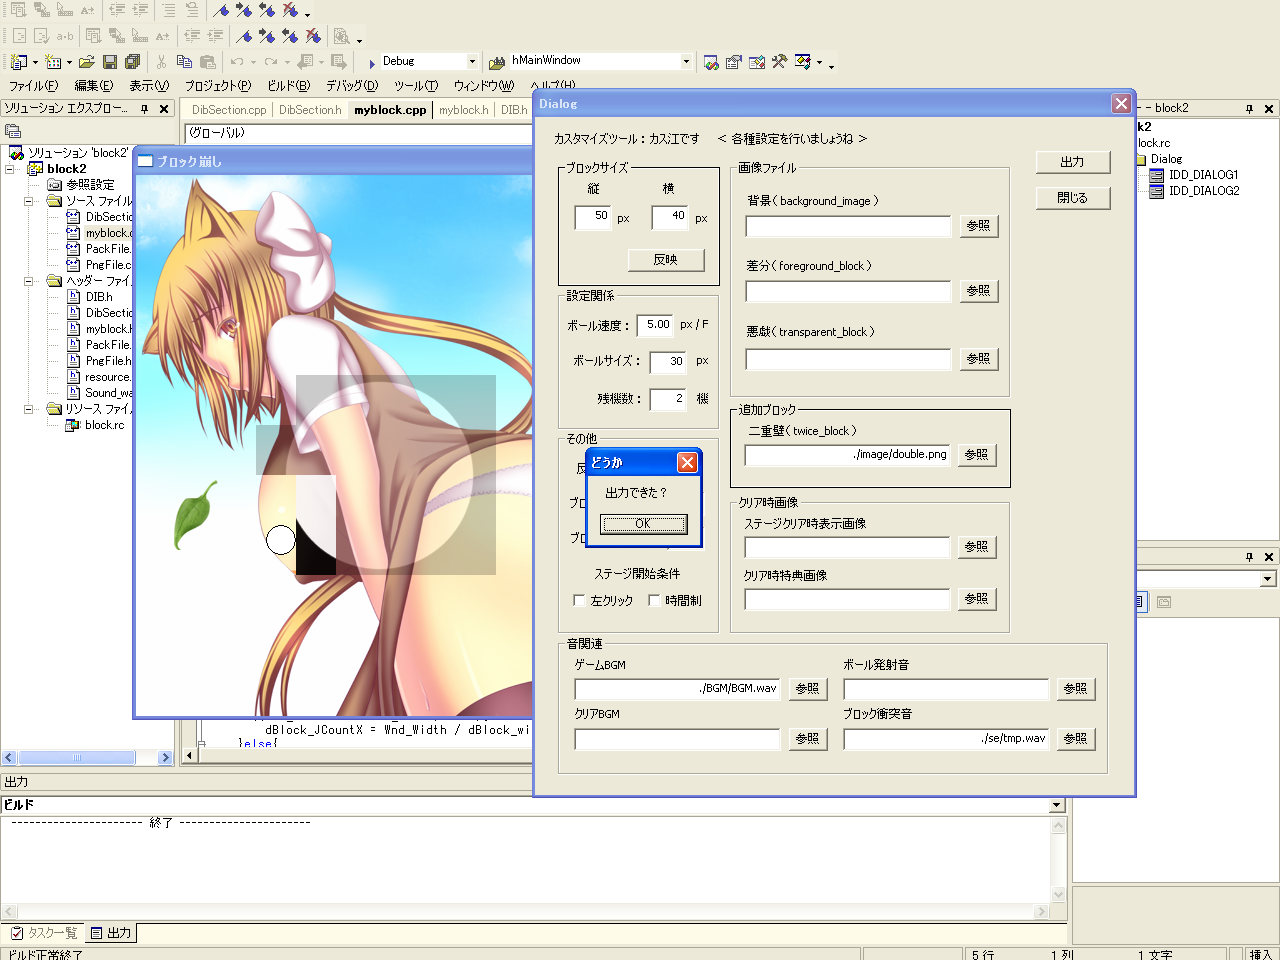Pin the Solution Explorer panel with pushpin icon
Image resolution: width=1280 pixels, height=960 pixels.
tap(145, 108)
